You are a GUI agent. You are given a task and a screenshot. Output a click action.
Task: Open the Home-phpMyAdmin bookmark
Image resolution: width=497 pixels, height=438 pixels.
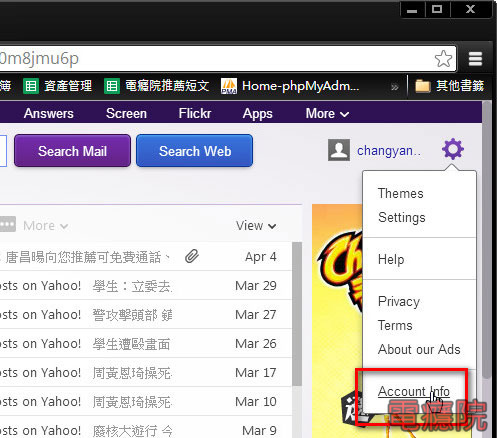pos(290,86)
